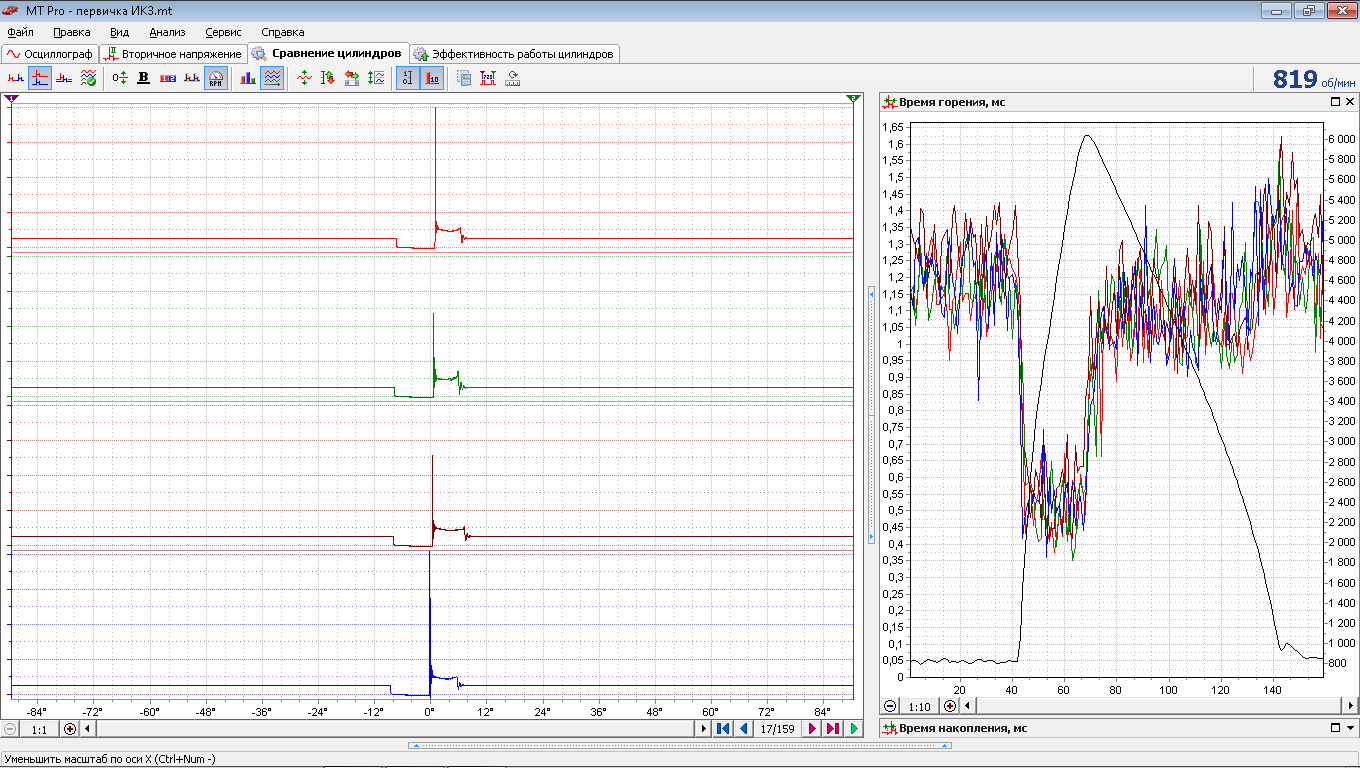This screenshot has height=768, width=1360.
Task: Start playback with the green play arrow
Action: [854, 729]
